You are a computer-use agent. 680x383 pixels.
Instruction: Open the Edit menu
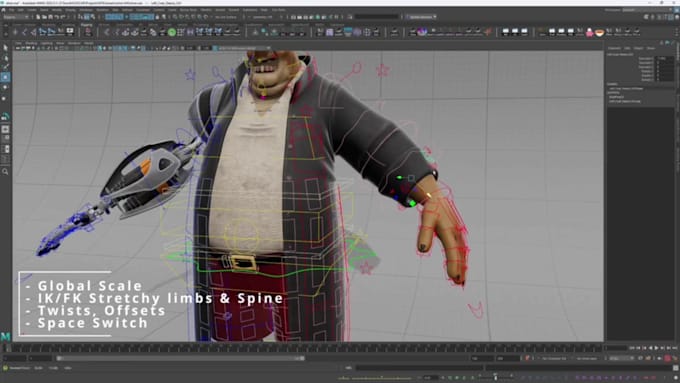[x=20, y=10]
